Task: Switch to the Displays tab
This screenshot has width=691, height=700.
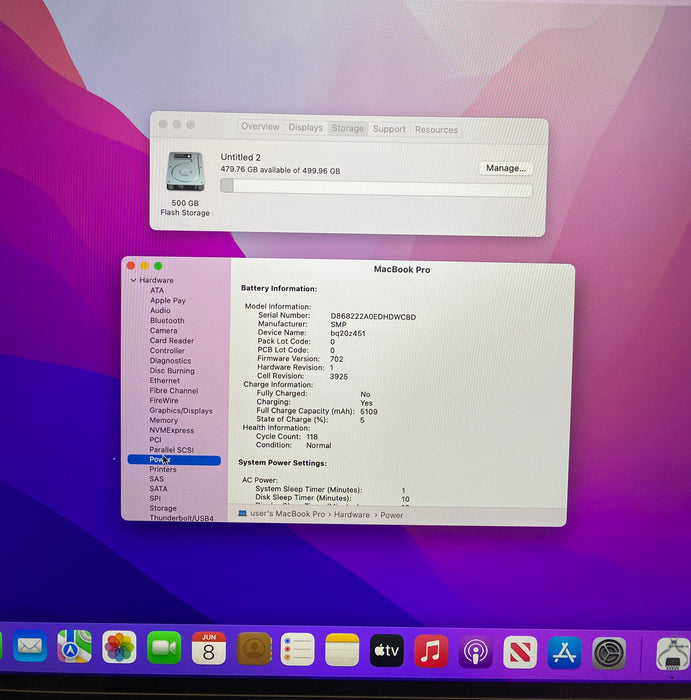Action: tap(305, 127)
